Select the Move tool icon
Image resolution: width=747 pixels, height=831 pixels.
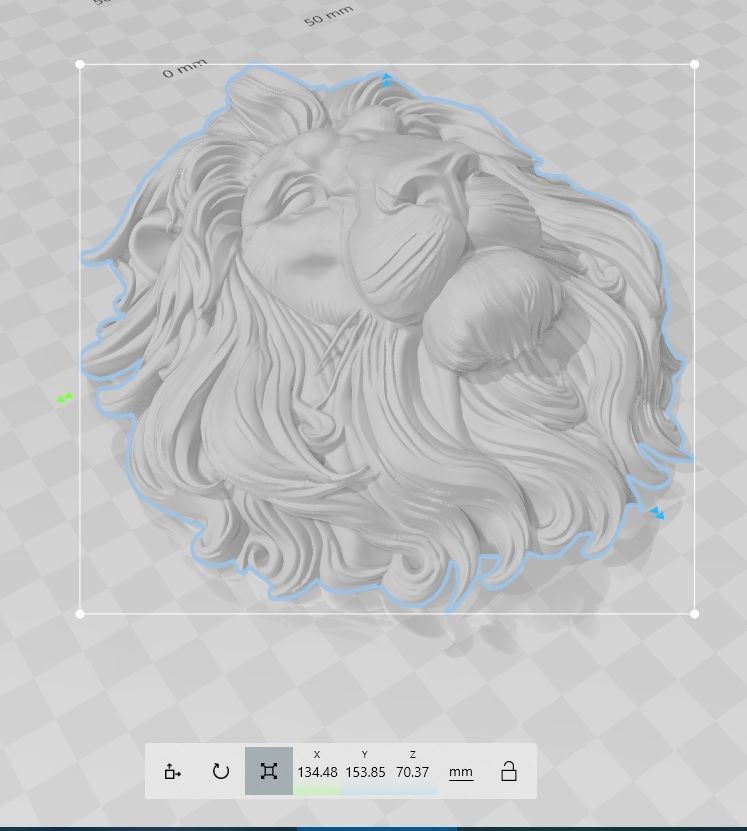[173, 771]
